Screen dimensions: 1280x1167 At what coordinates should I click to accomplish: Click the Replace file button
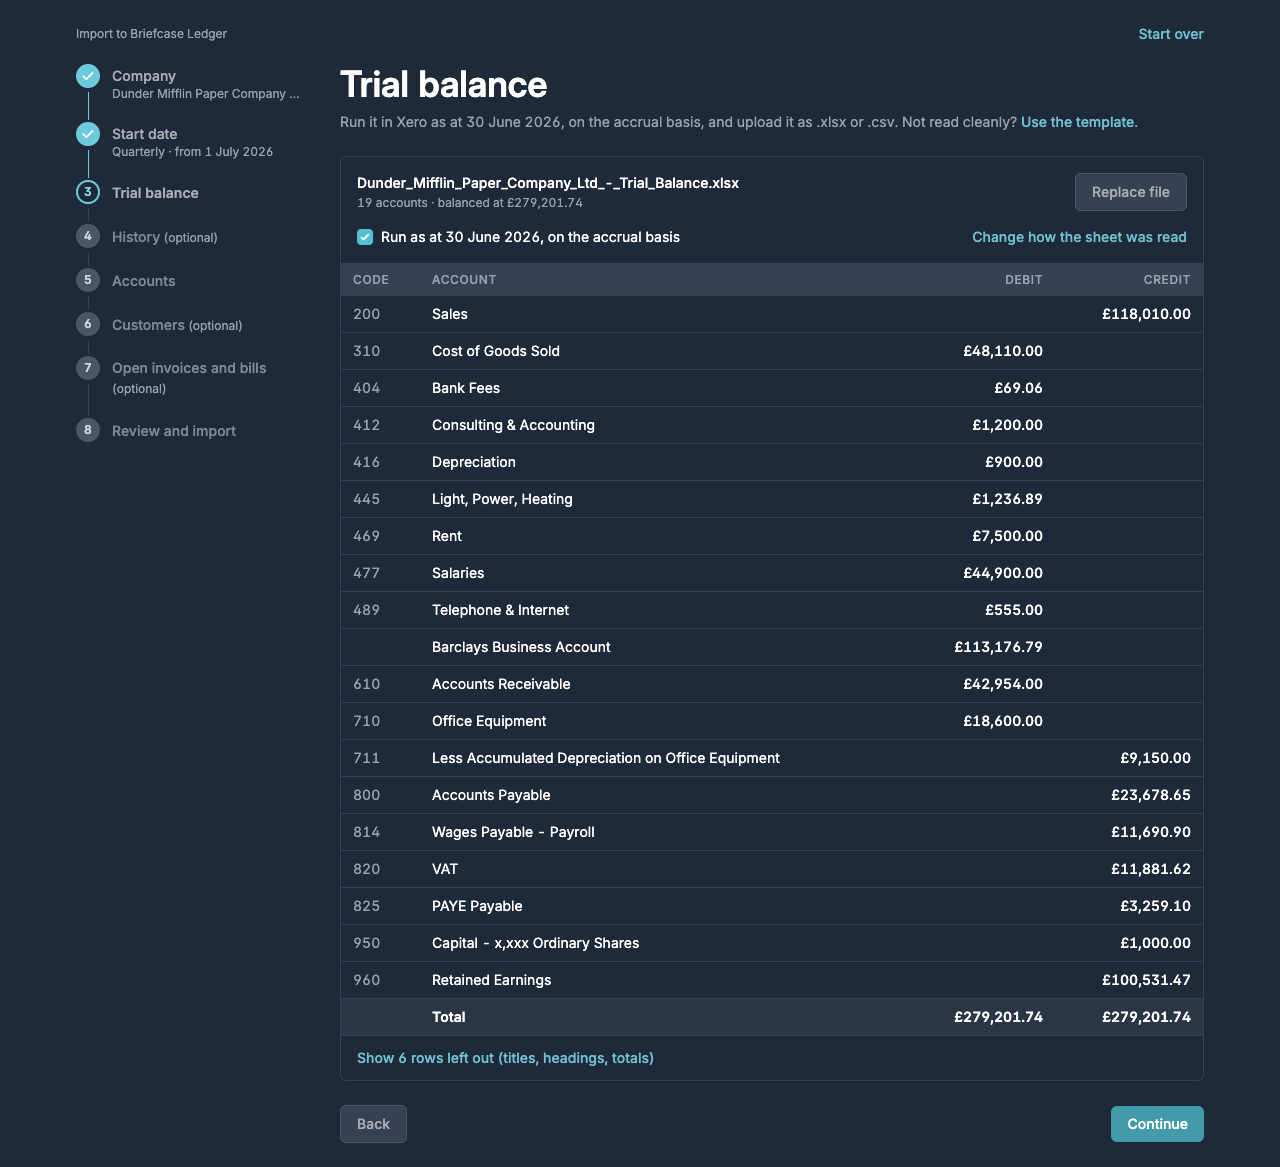(1131, 192)
